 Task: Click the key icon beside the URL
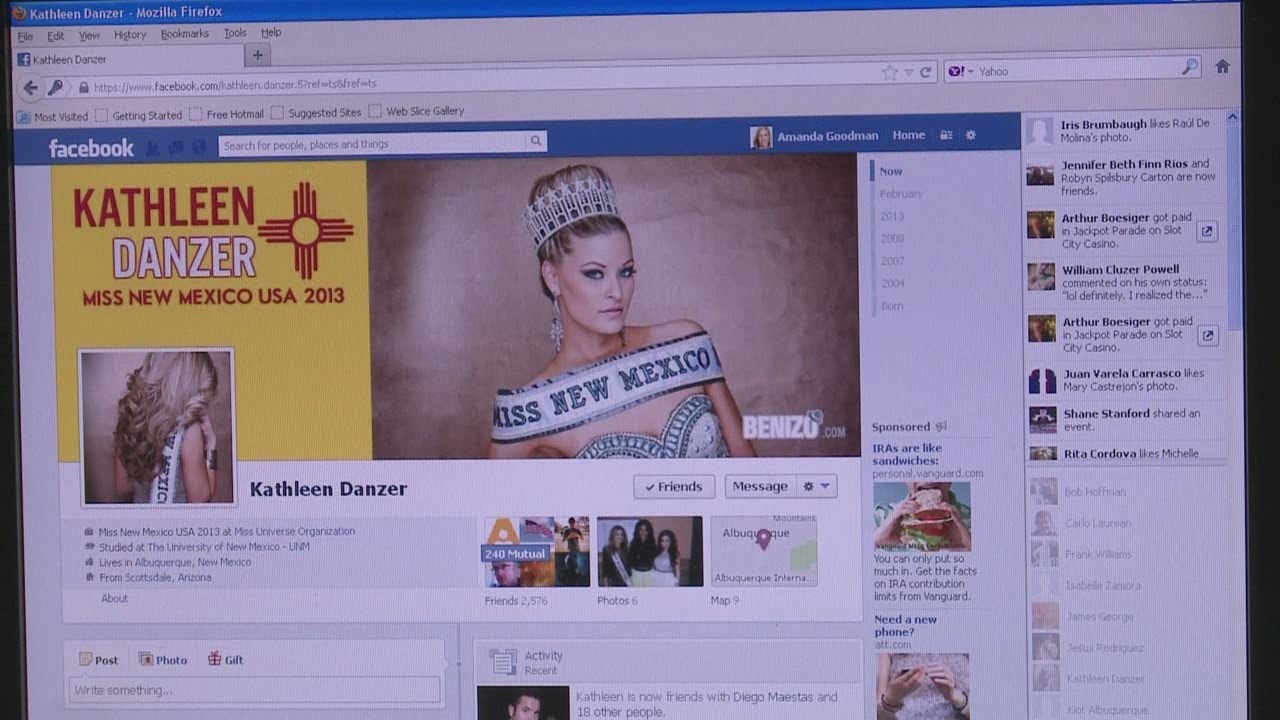pyautogui.click(x=56, y=88)
